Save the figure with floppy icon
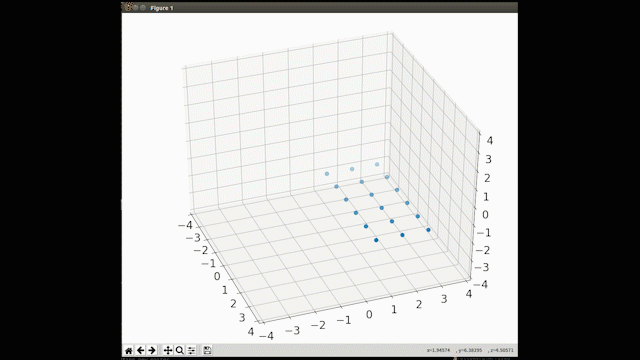 click(207, 350)
